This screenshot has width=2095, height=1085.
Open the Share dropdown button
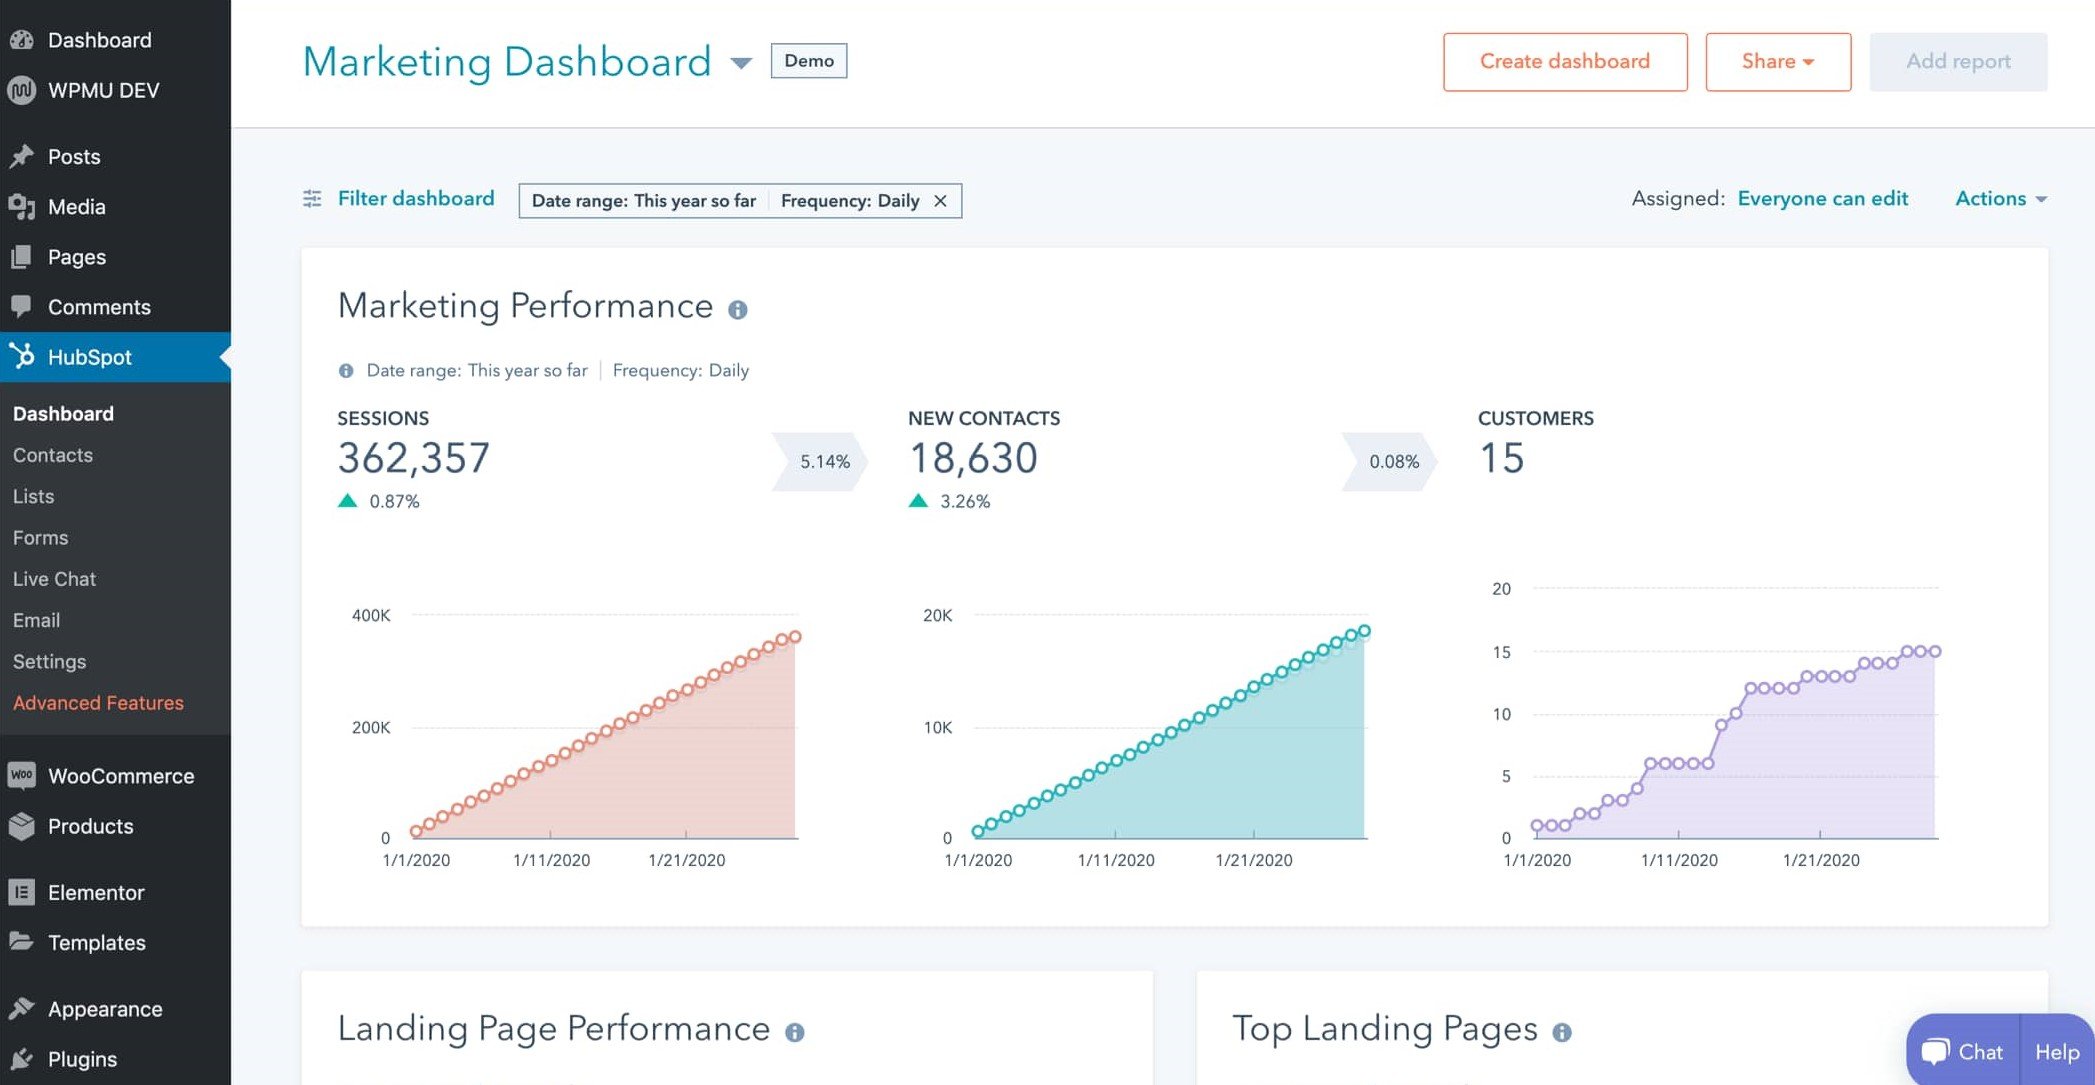click(x=1777, y=62)
